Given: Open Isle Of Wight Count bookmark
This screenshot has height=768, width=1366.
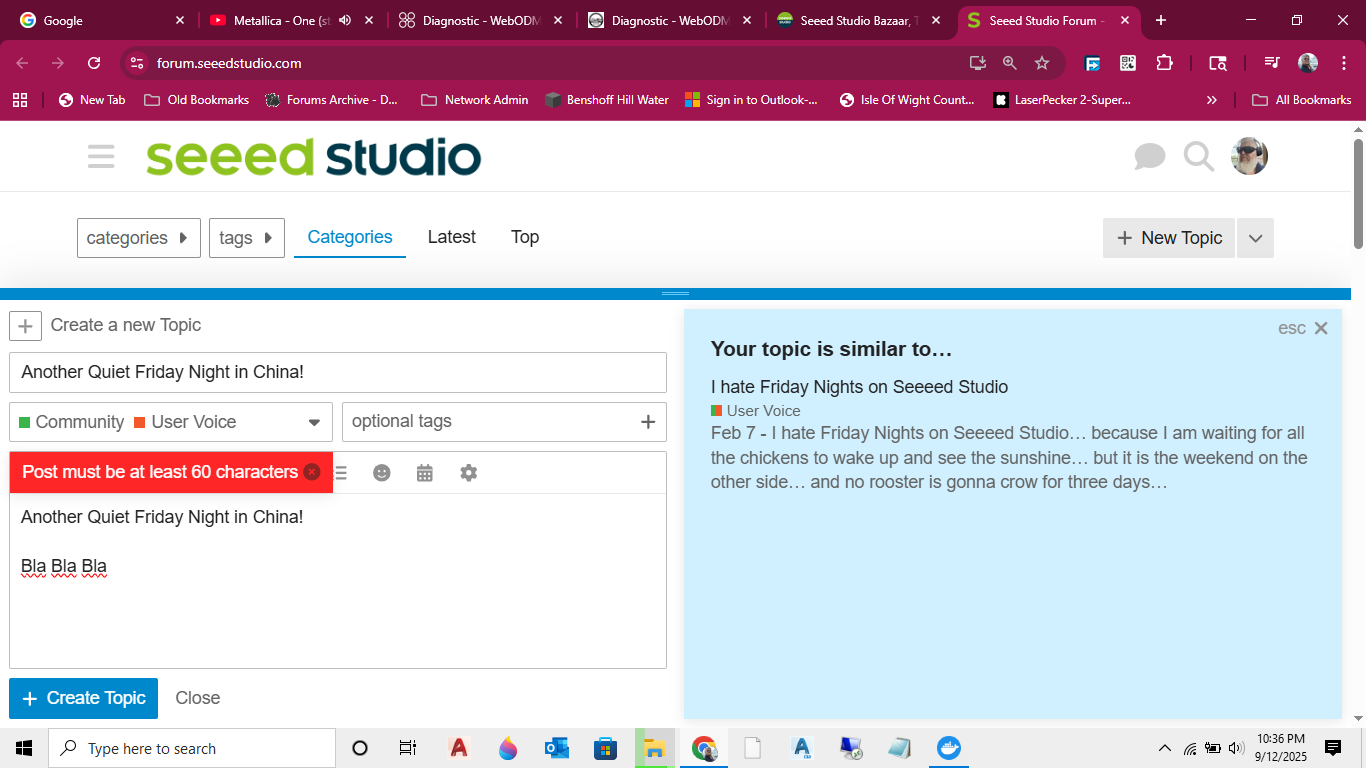Looking at the screenshot, I should point(906,100).
